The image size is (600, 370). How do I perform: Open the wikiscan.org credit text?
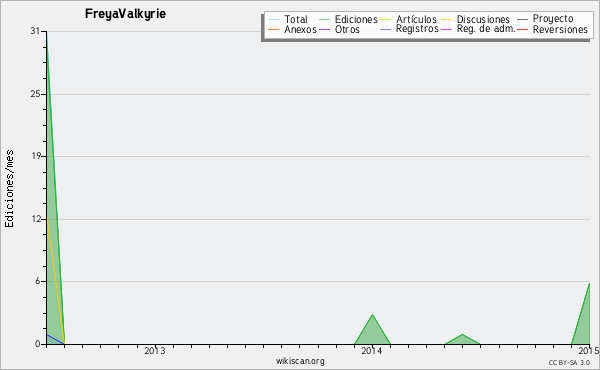coord(300,361)
